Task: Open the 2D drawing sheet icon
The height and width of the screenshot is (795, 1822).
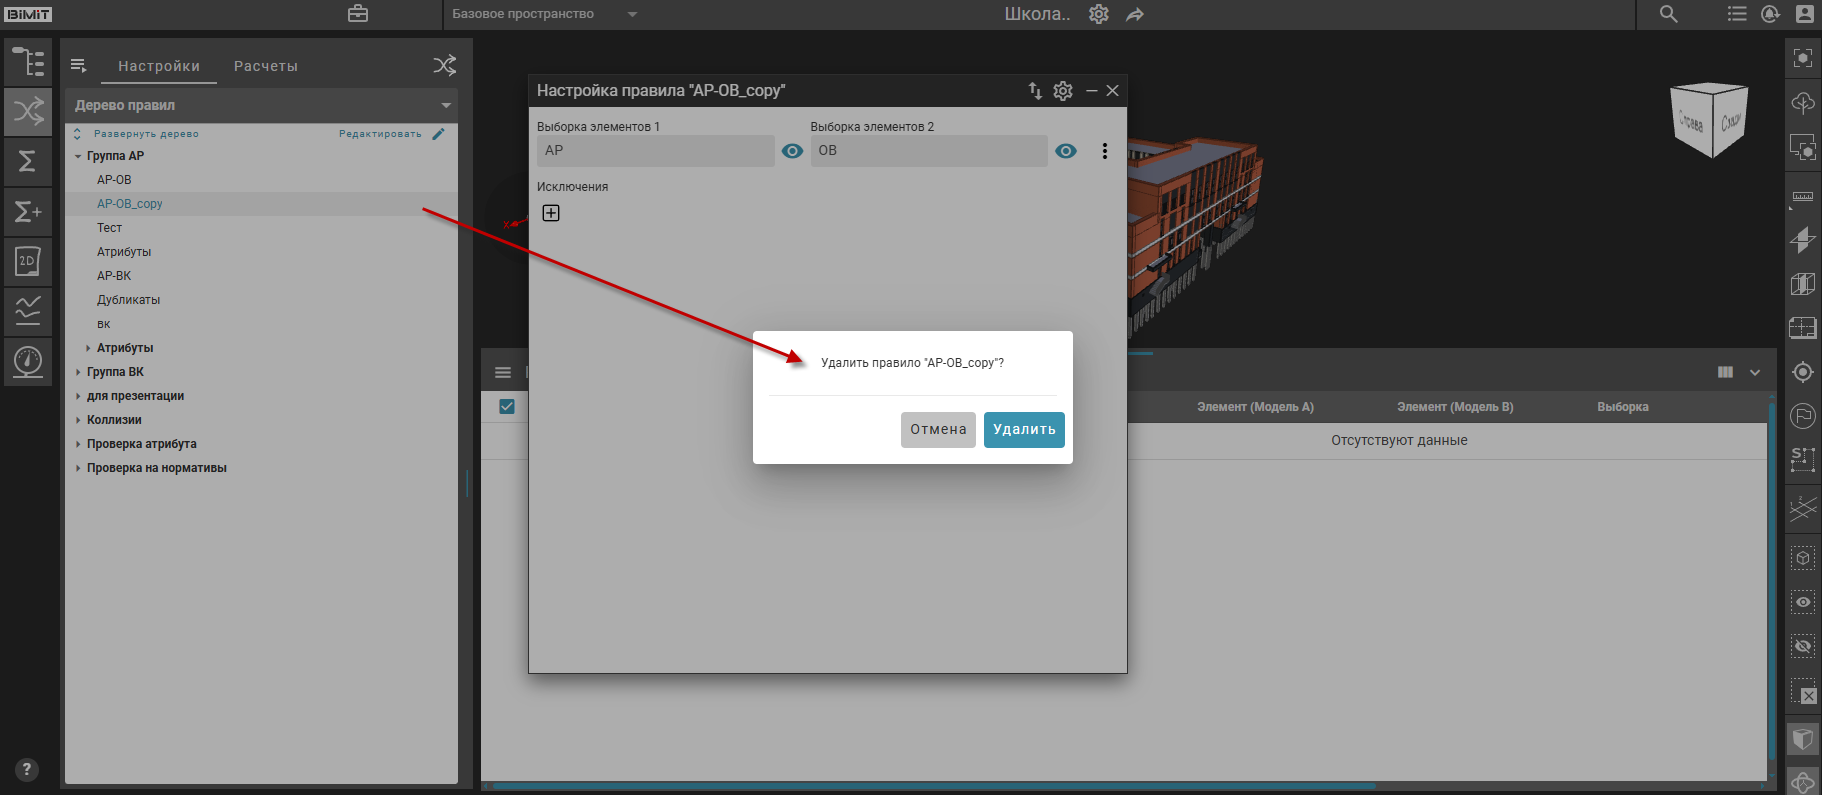Action: pyautogui.click(x=28, y=261)
